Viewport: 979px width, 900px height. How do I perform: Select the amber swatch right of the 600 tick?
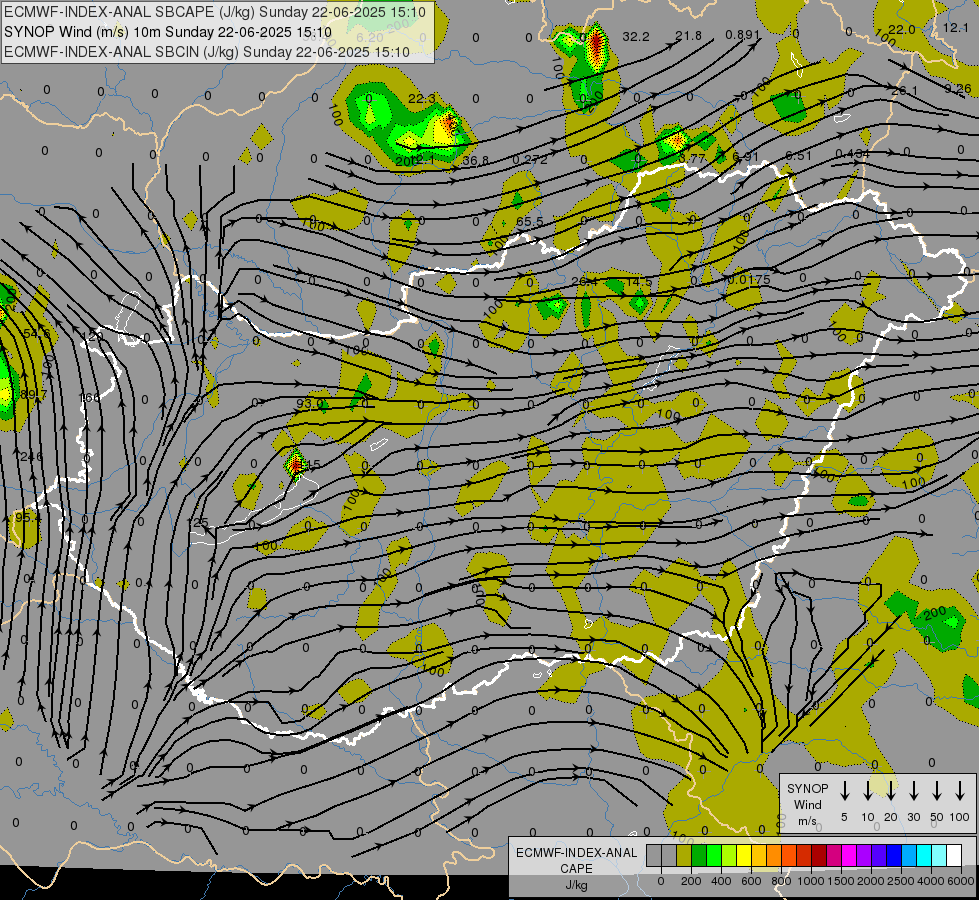click(x=759, y=855)
